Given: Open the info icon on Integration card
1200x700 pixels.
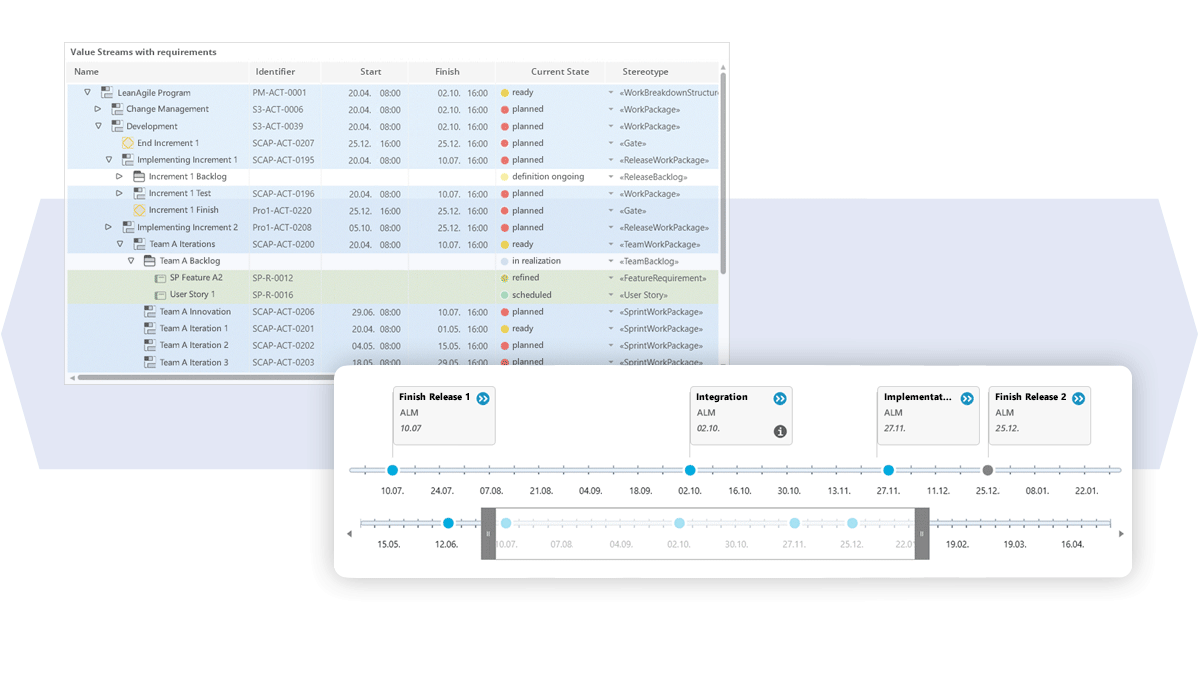Looking at the screenshot, I should click(x=780, y=432).
